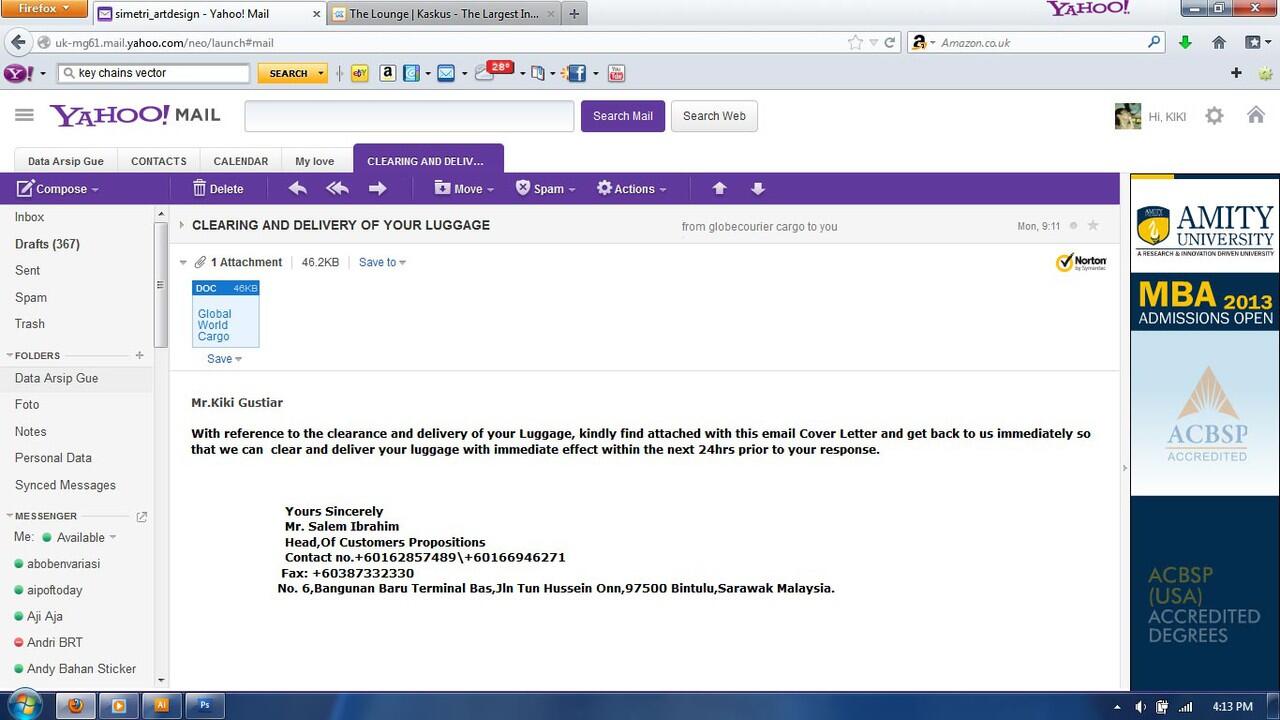Screen dimensions: 1280x720
Task: Open Illustrator from taskbar
Action: [x=161, y=705]
